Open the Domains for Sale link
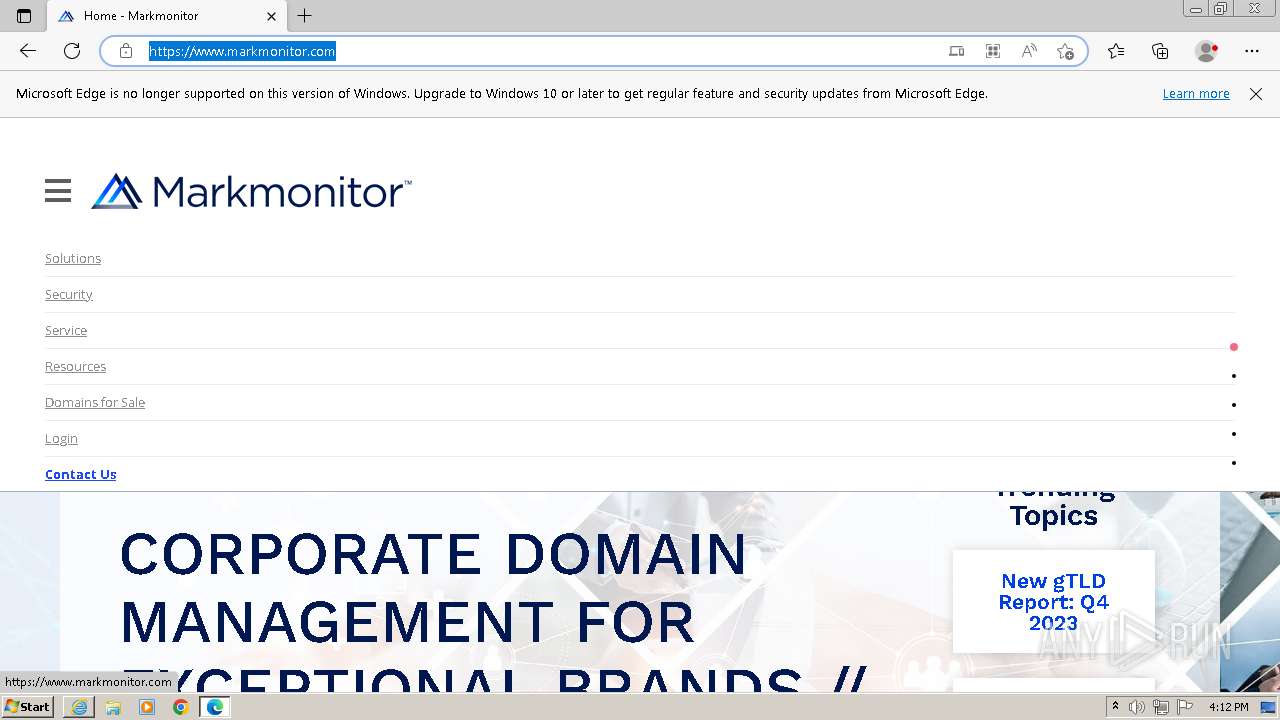The height and width of the screenshot is (720, 1280). pos(95,402)
